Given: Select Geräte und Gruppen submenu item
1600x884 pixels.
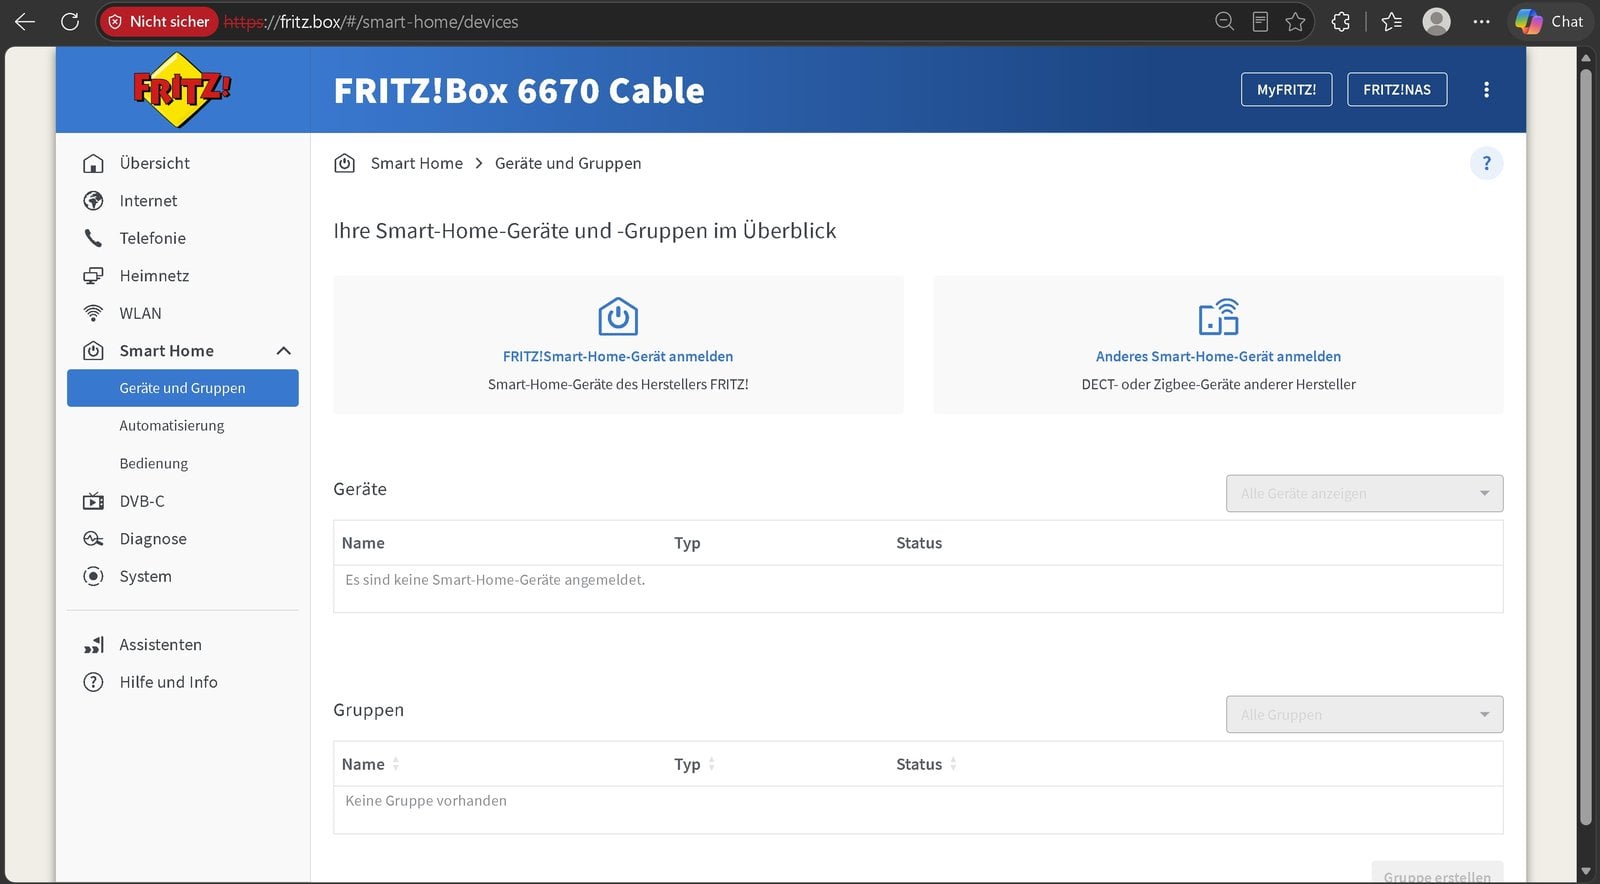Looking at the screenshot, I should point(183,388).
